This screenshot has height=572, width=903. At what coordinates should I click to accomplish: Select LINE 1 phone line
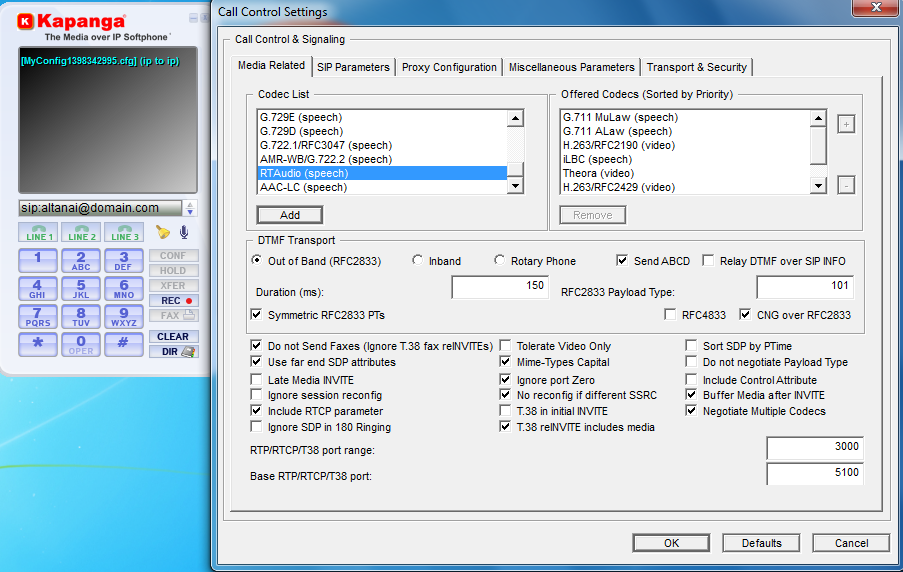pos(39,233)
